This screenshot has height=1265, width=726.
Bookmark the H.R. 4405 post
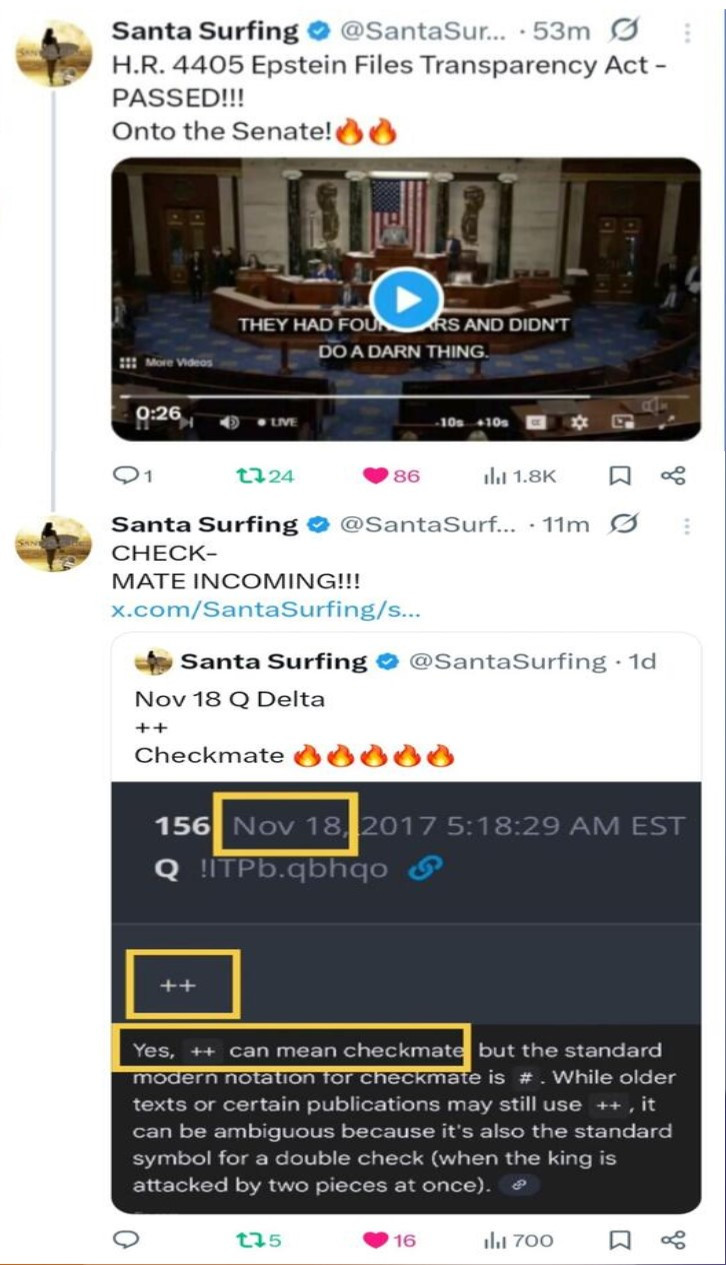click(x=620, y=476)
